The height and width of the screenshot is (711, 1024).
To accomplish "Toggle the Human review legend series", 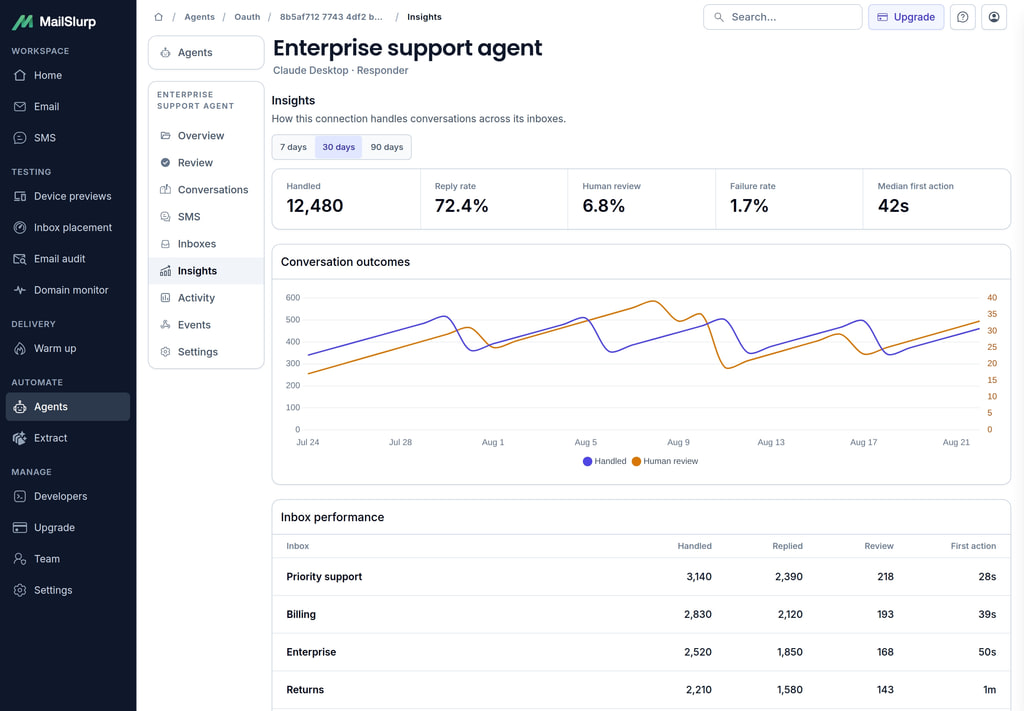I will [665, 461].
